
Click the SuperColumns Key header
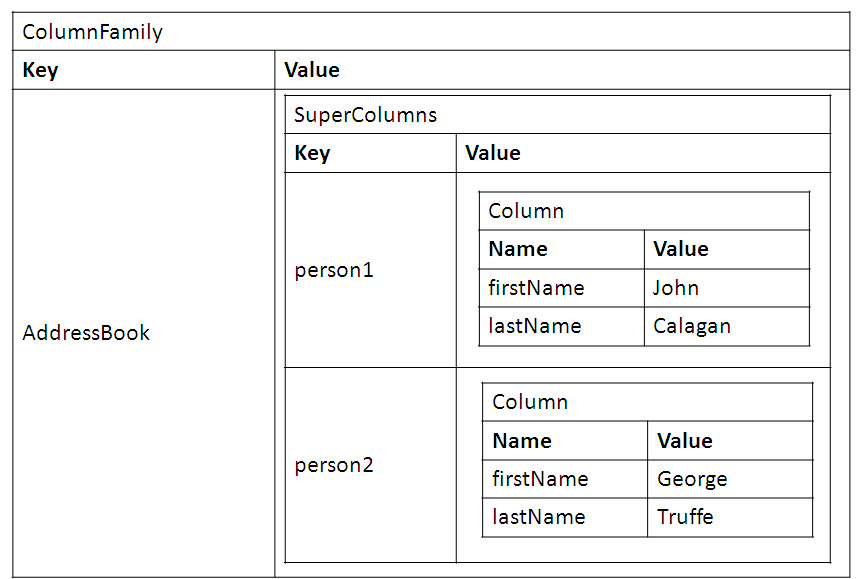tap(312, 153)
